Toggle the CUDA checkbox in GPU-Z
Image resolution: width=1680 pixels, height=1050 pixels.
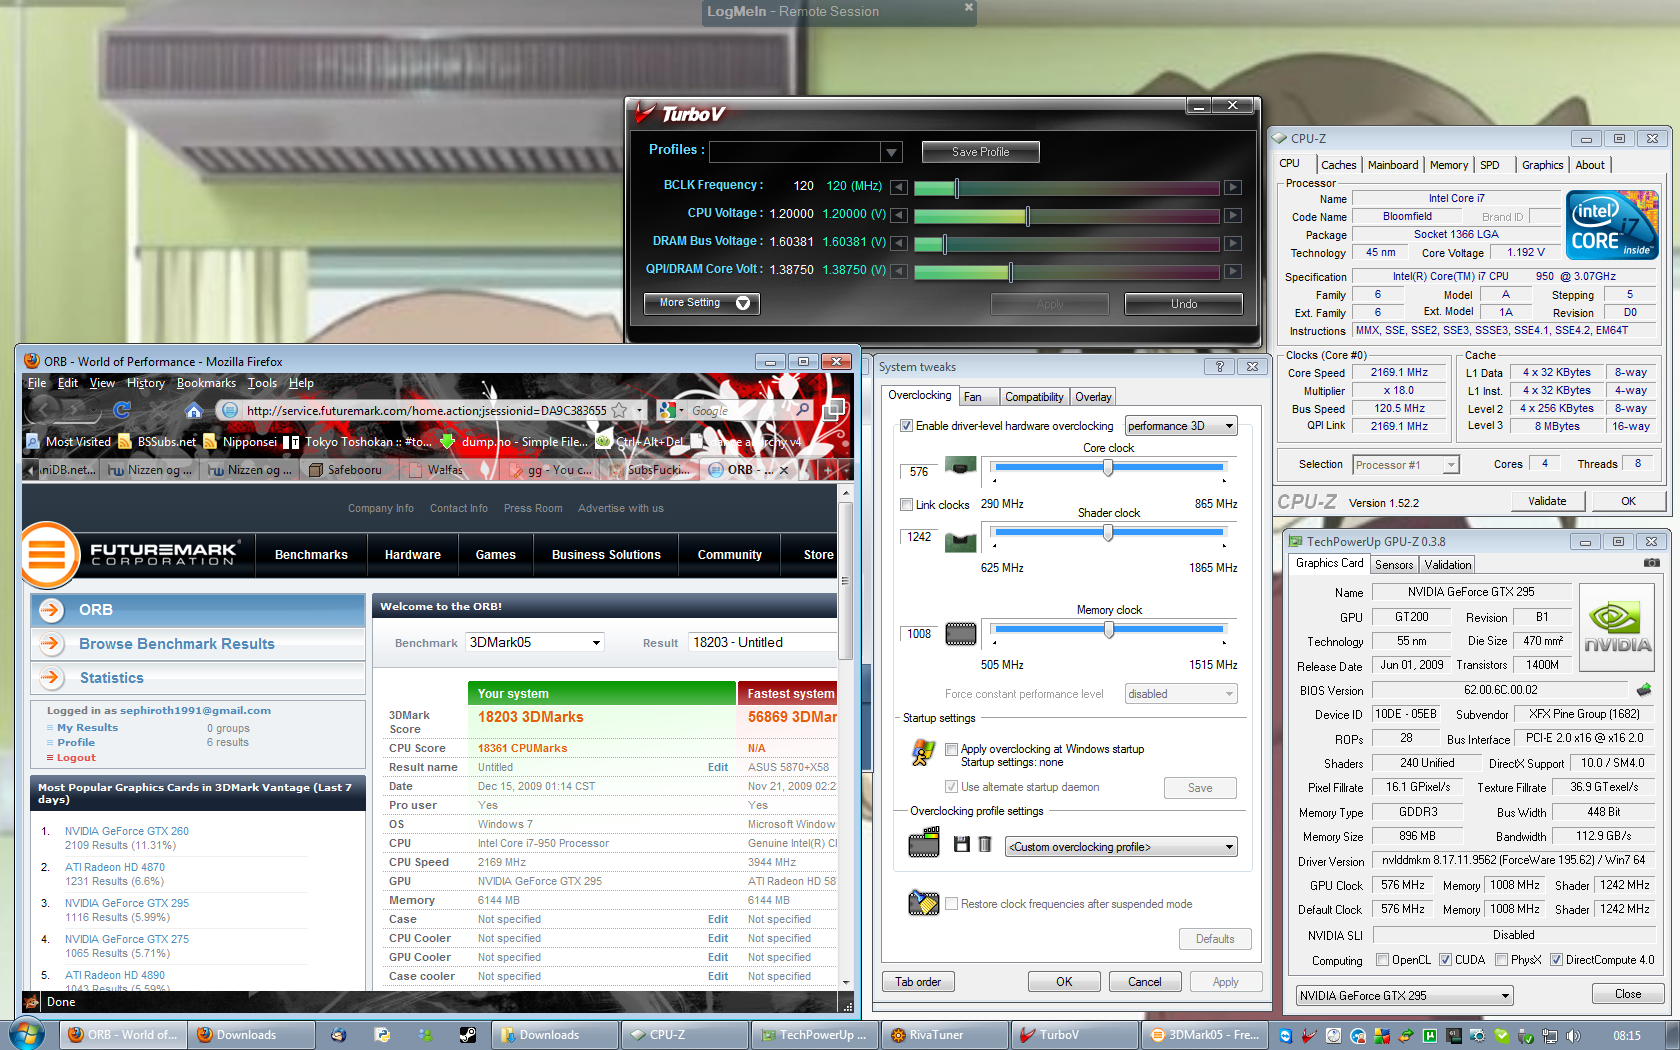pyautogui.click(x=1445, y=960)
